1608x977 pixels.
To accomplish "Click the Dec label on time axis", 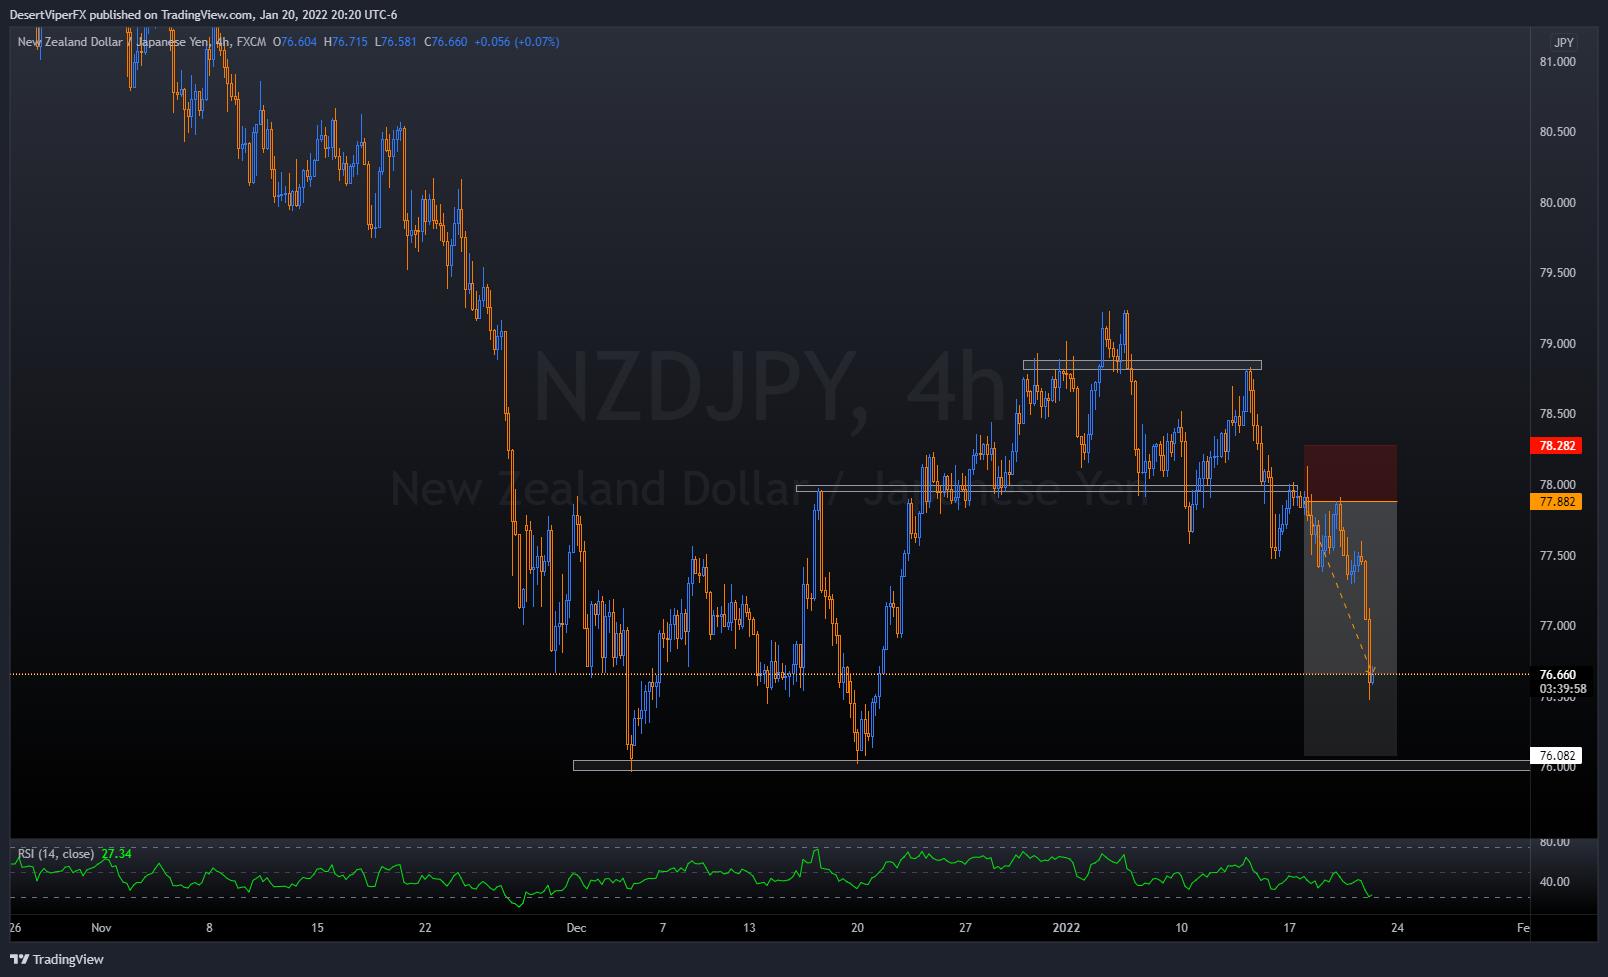I will [576, 928].
